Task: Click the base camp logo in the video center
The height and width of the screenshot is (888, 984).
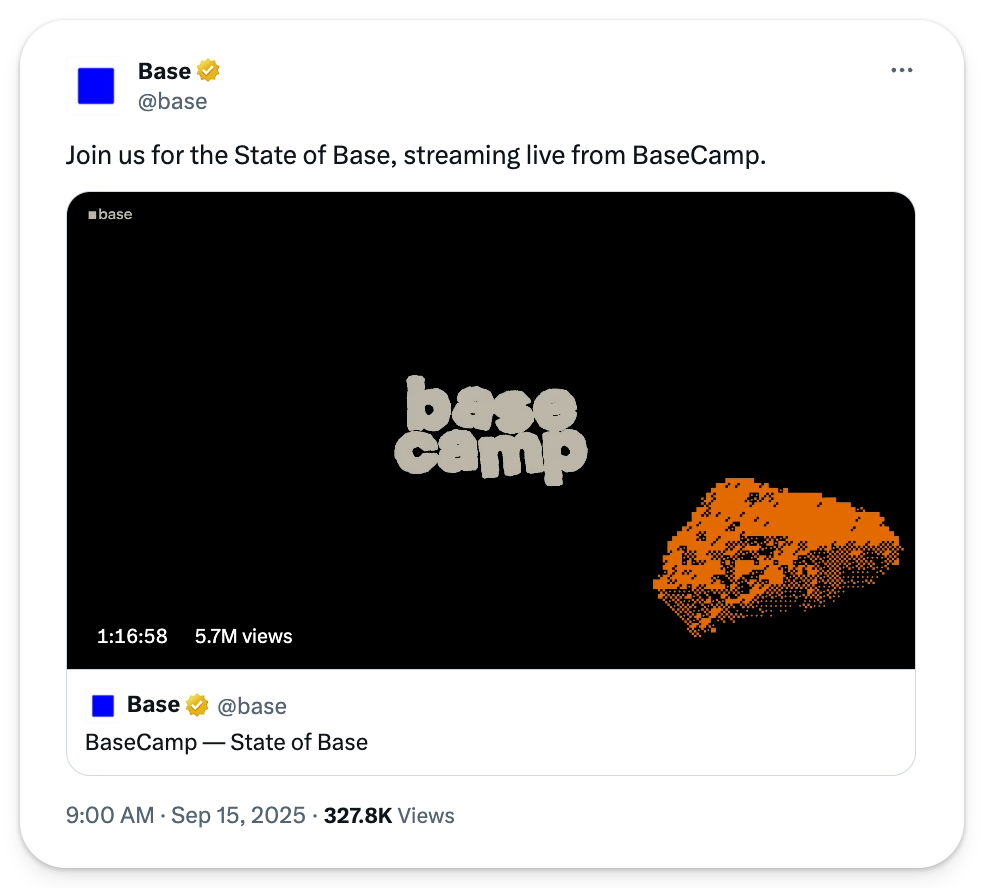Action: [x=489, y=431]
